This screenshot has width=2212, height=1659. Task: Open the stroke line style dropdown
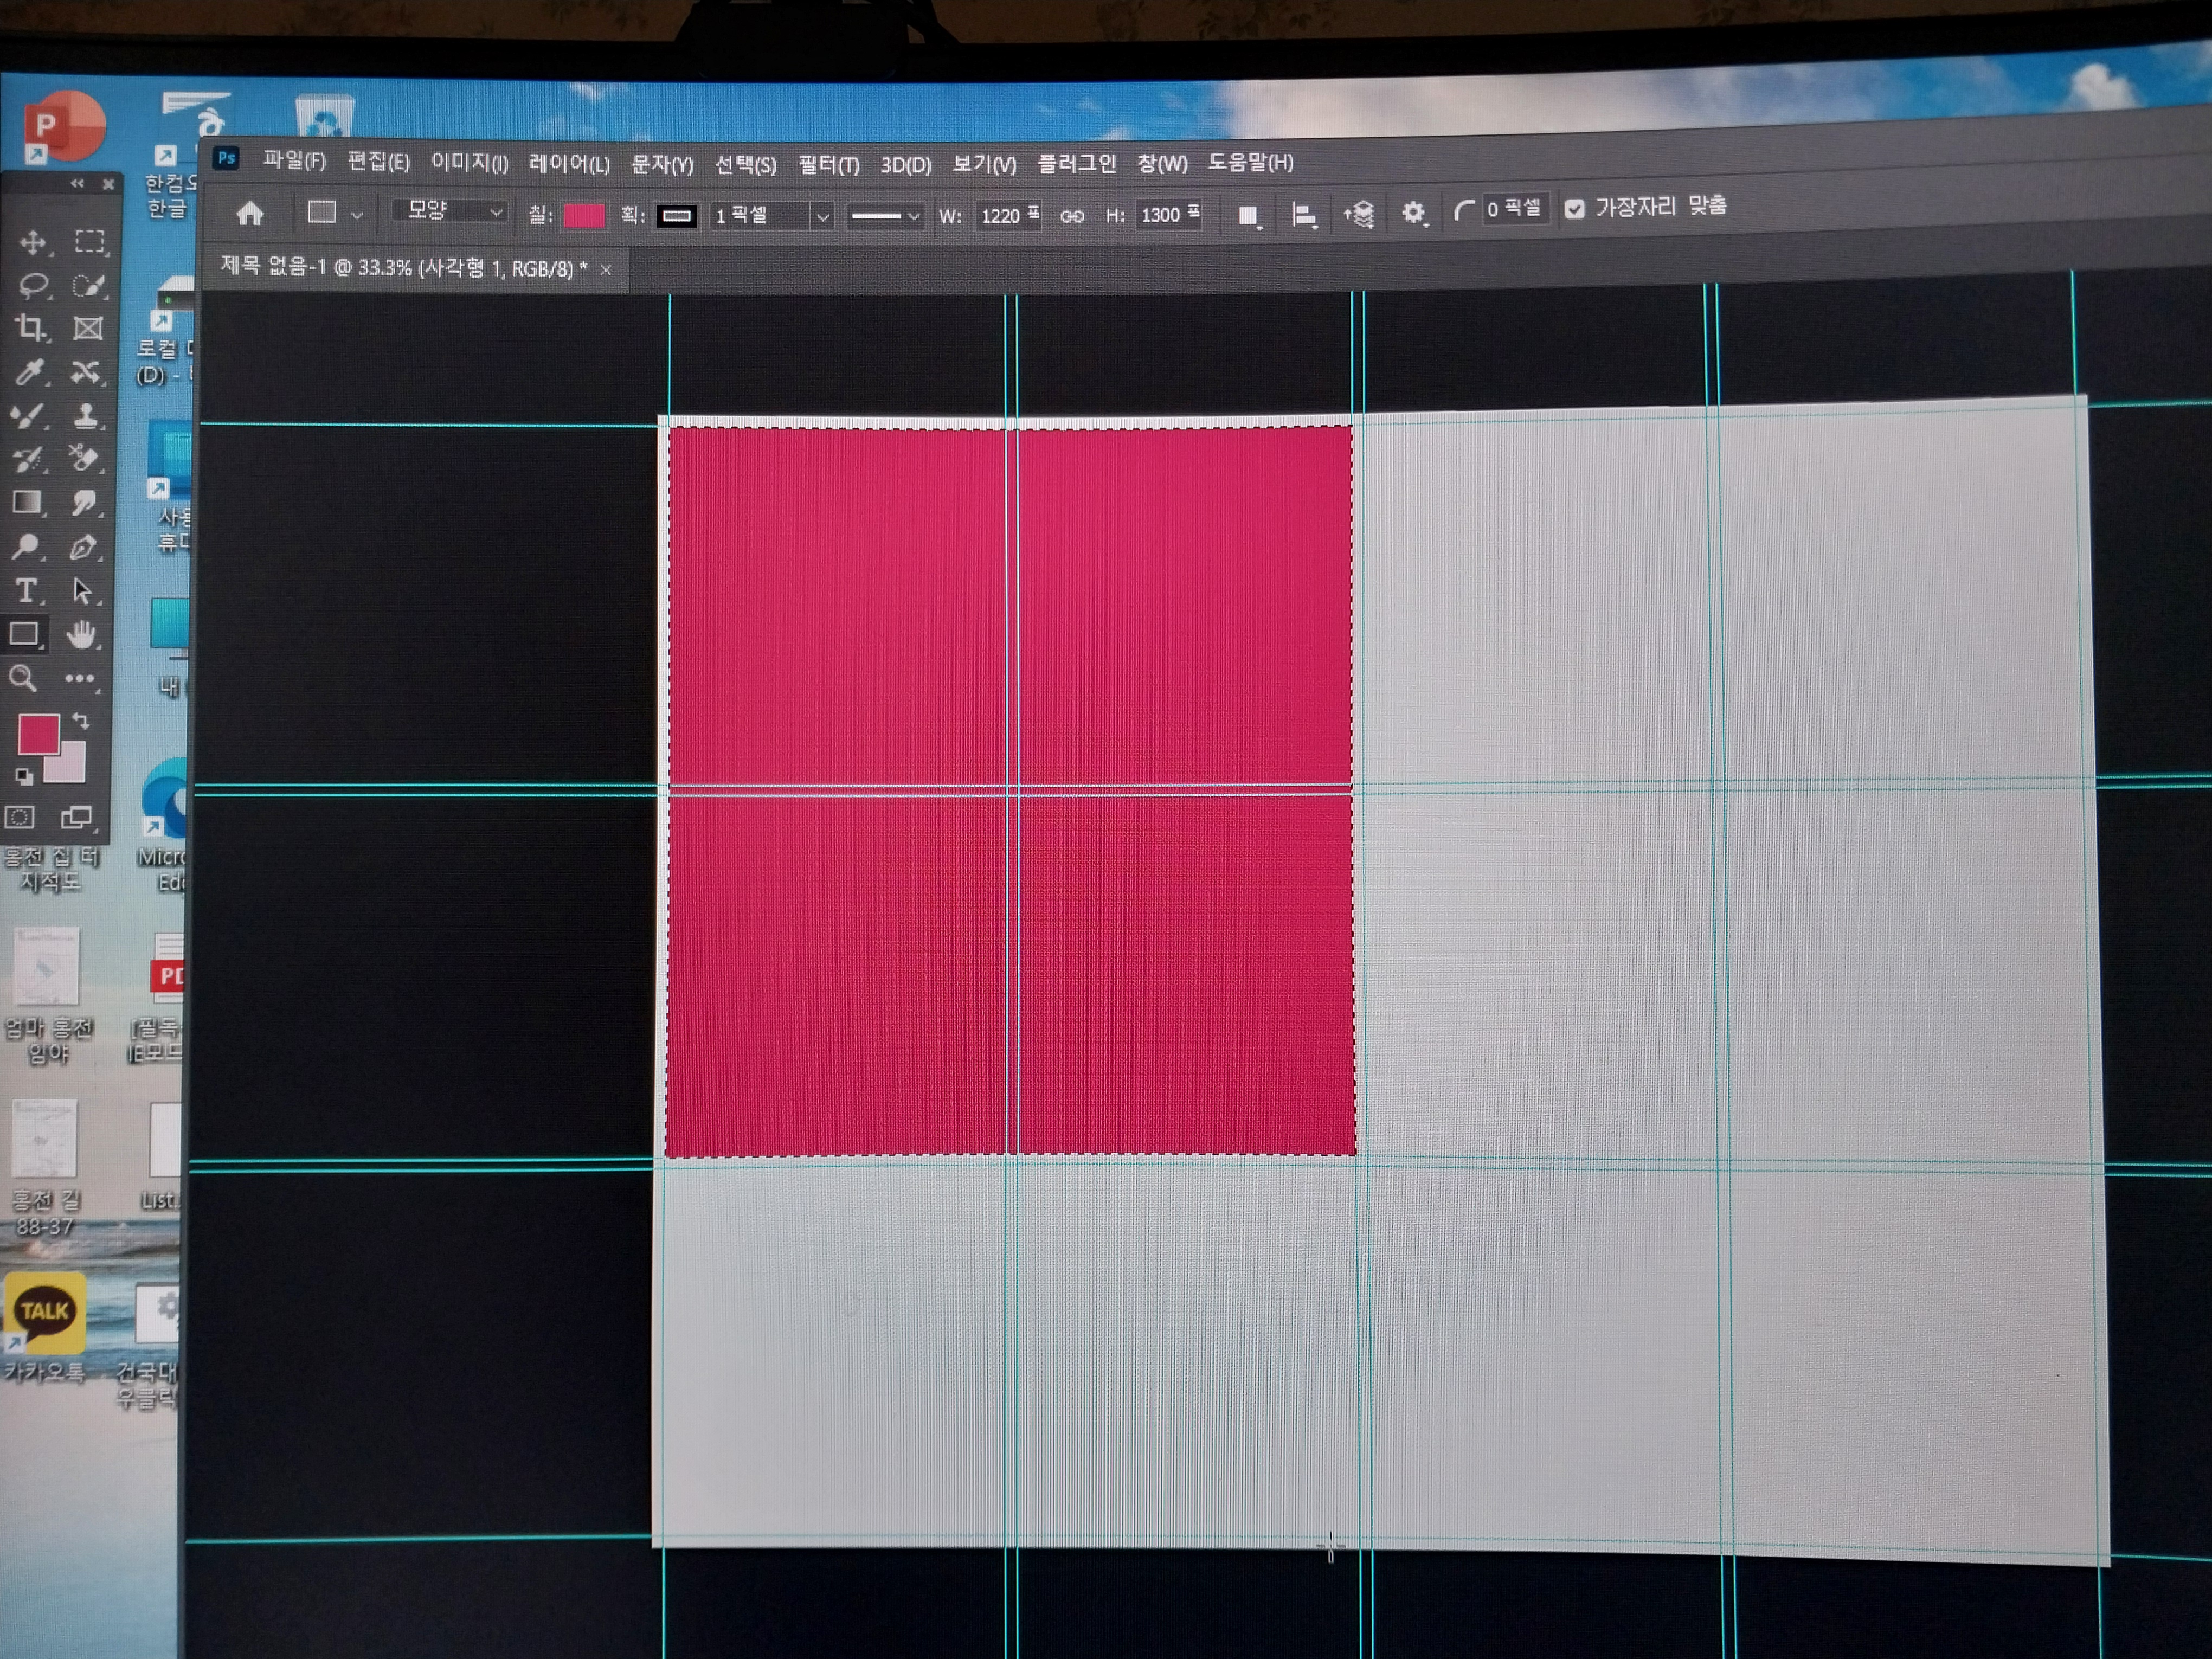884,216
